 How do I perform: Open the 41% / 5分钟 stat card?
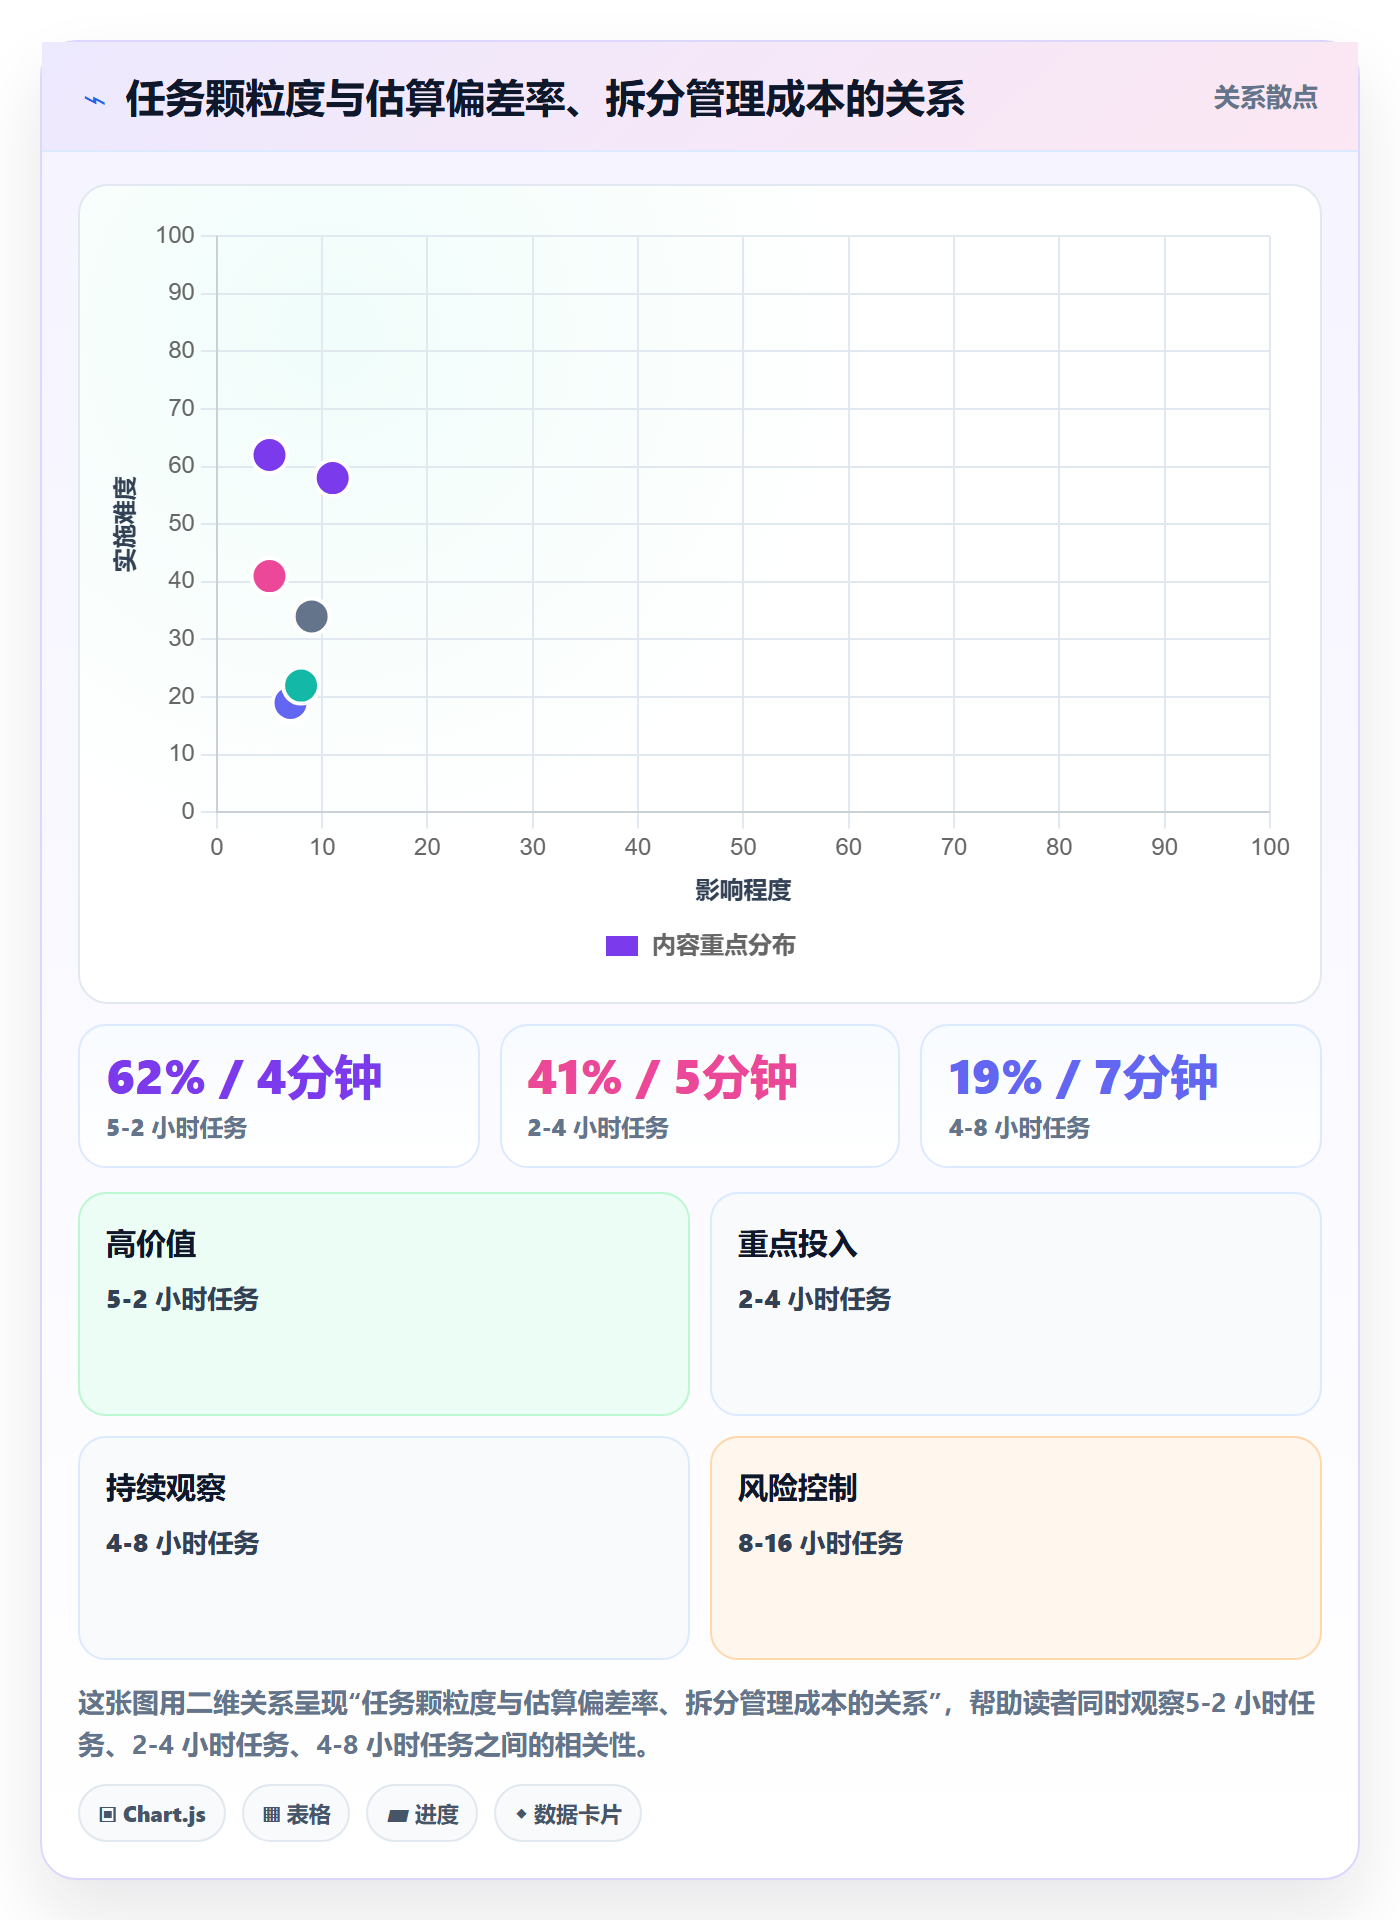[x=700, y=1096]
